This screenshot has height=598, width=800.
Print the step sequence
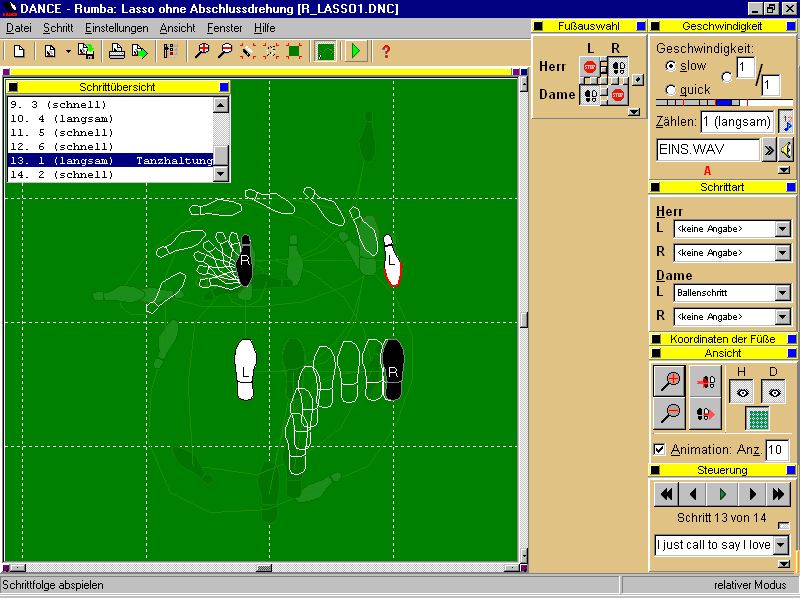pyautogui.click(x=117, y=51)
